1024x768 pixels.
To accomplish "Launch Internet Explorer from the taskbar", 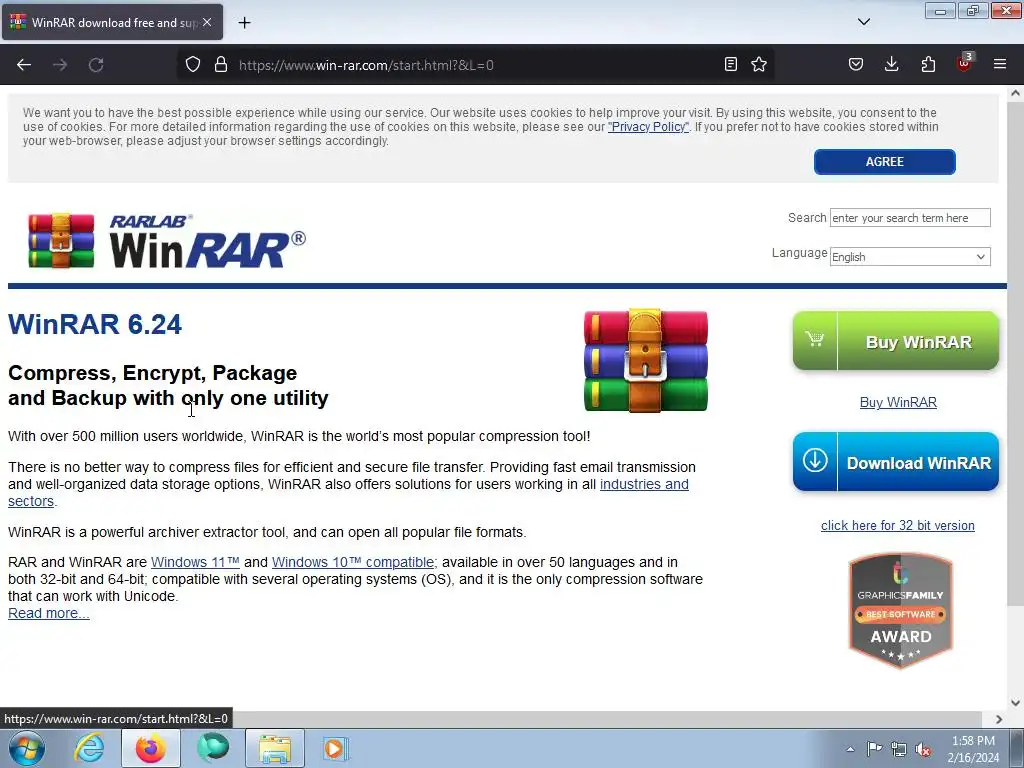I will point(89,748).
